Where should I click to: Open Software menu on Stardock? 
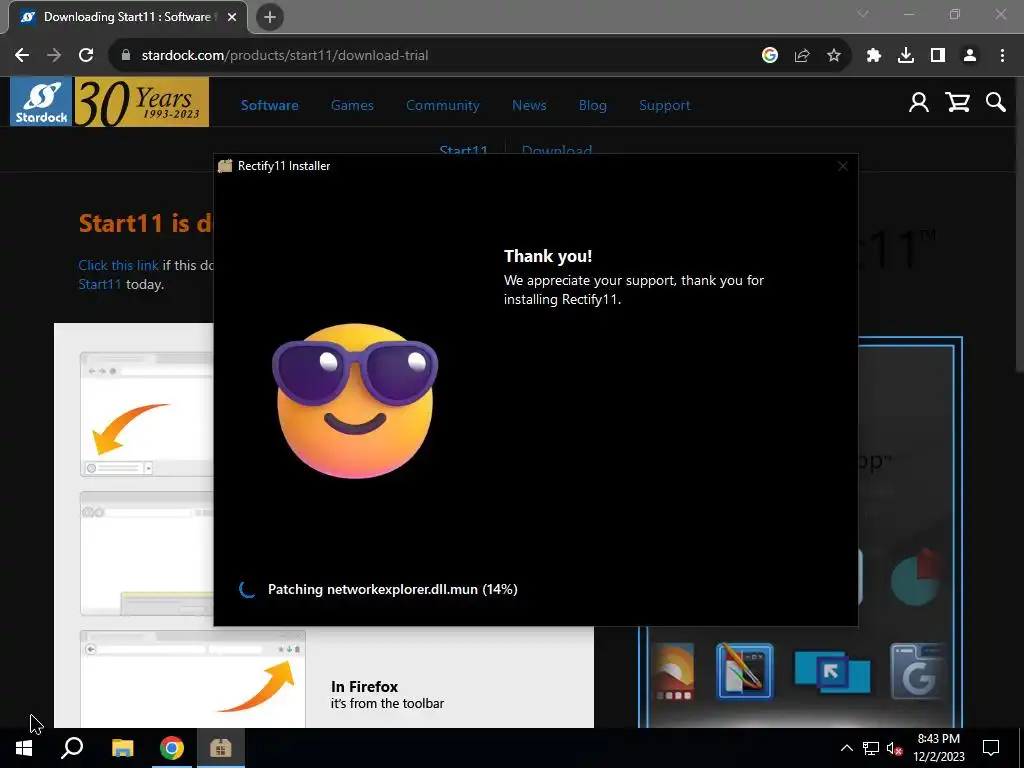click(269, 105)
